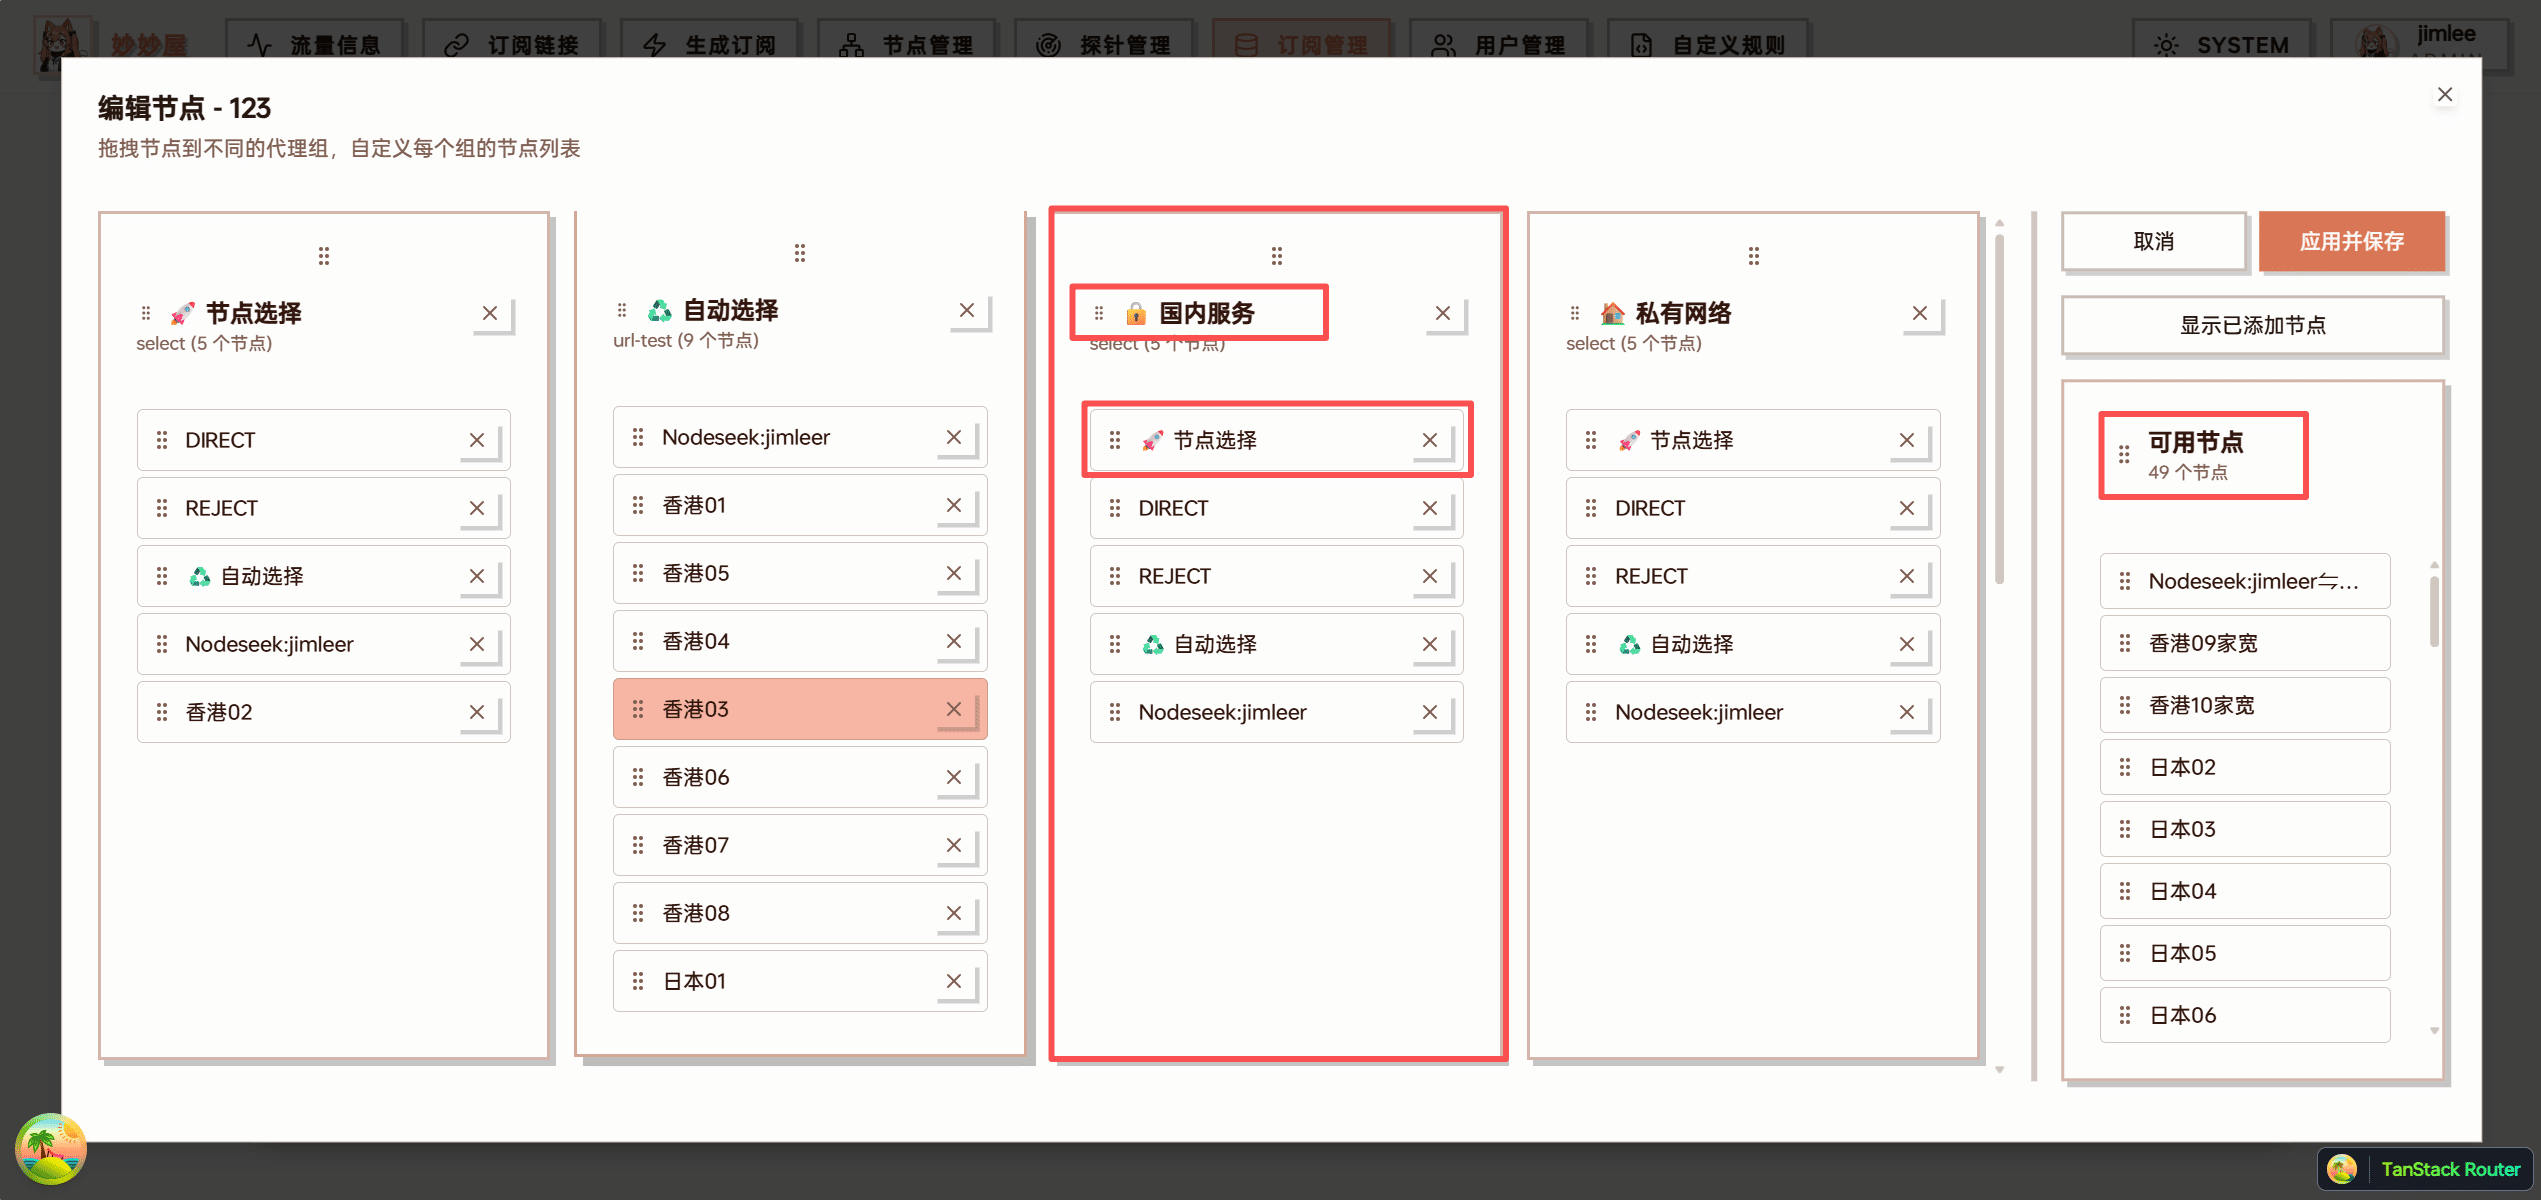
Task: Open the jimlee user account menu
Action: (2430, 44)
